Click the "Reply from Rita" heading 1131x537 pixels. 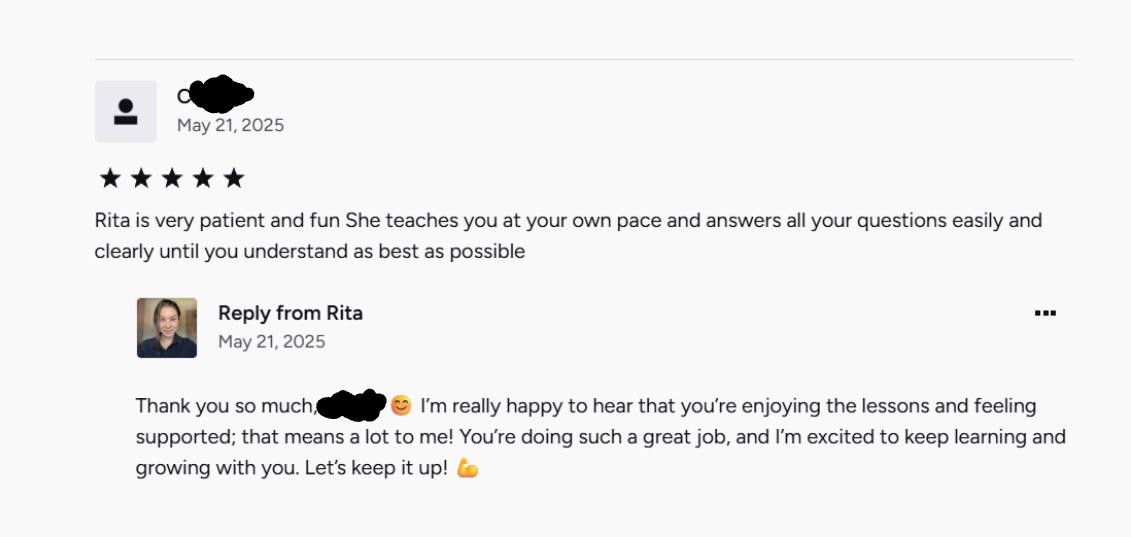coord(290,313)
